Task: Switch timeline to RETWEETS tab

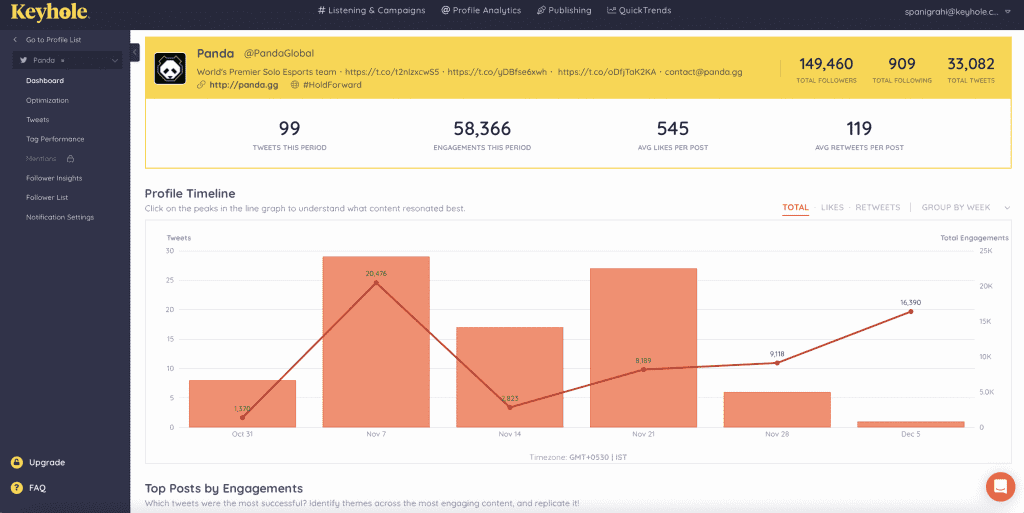Action: pos(878,208)
